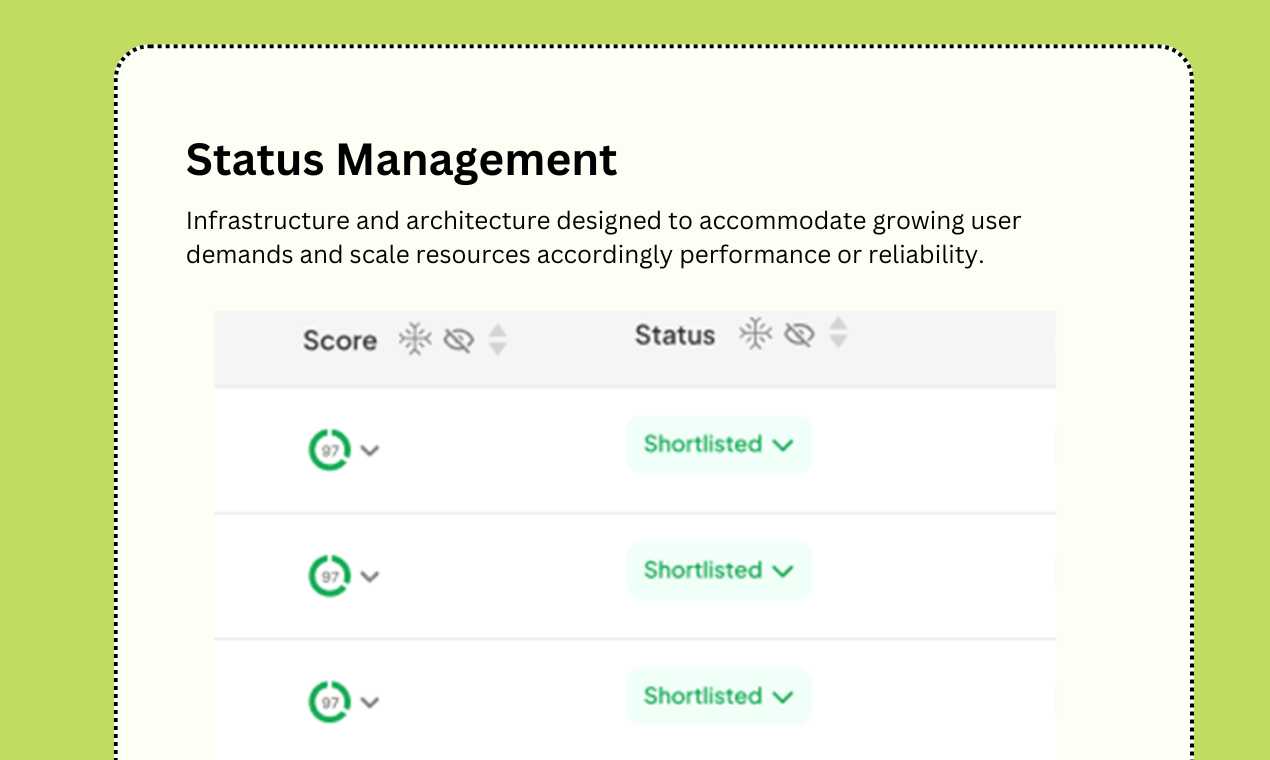The width and height of the screenshot is (1270, 760).
Task: Click the freeze snowflake icon beside Status
Action: pyautogui.click(x=756, y=334)
